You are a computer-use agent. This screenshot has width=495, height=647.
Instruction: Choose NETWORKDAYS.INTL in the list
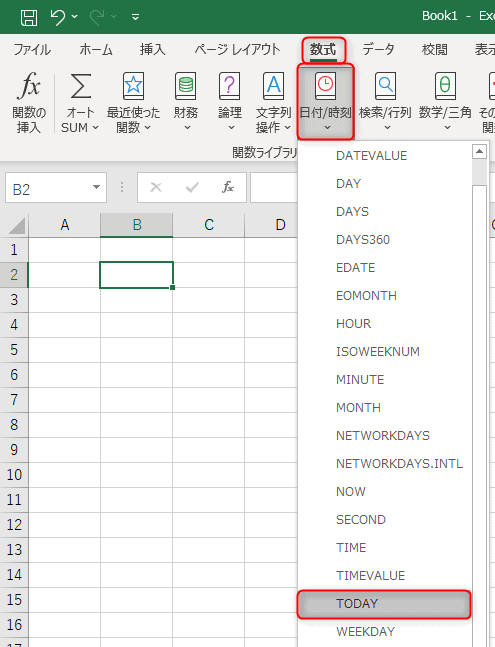click(399, 464)
